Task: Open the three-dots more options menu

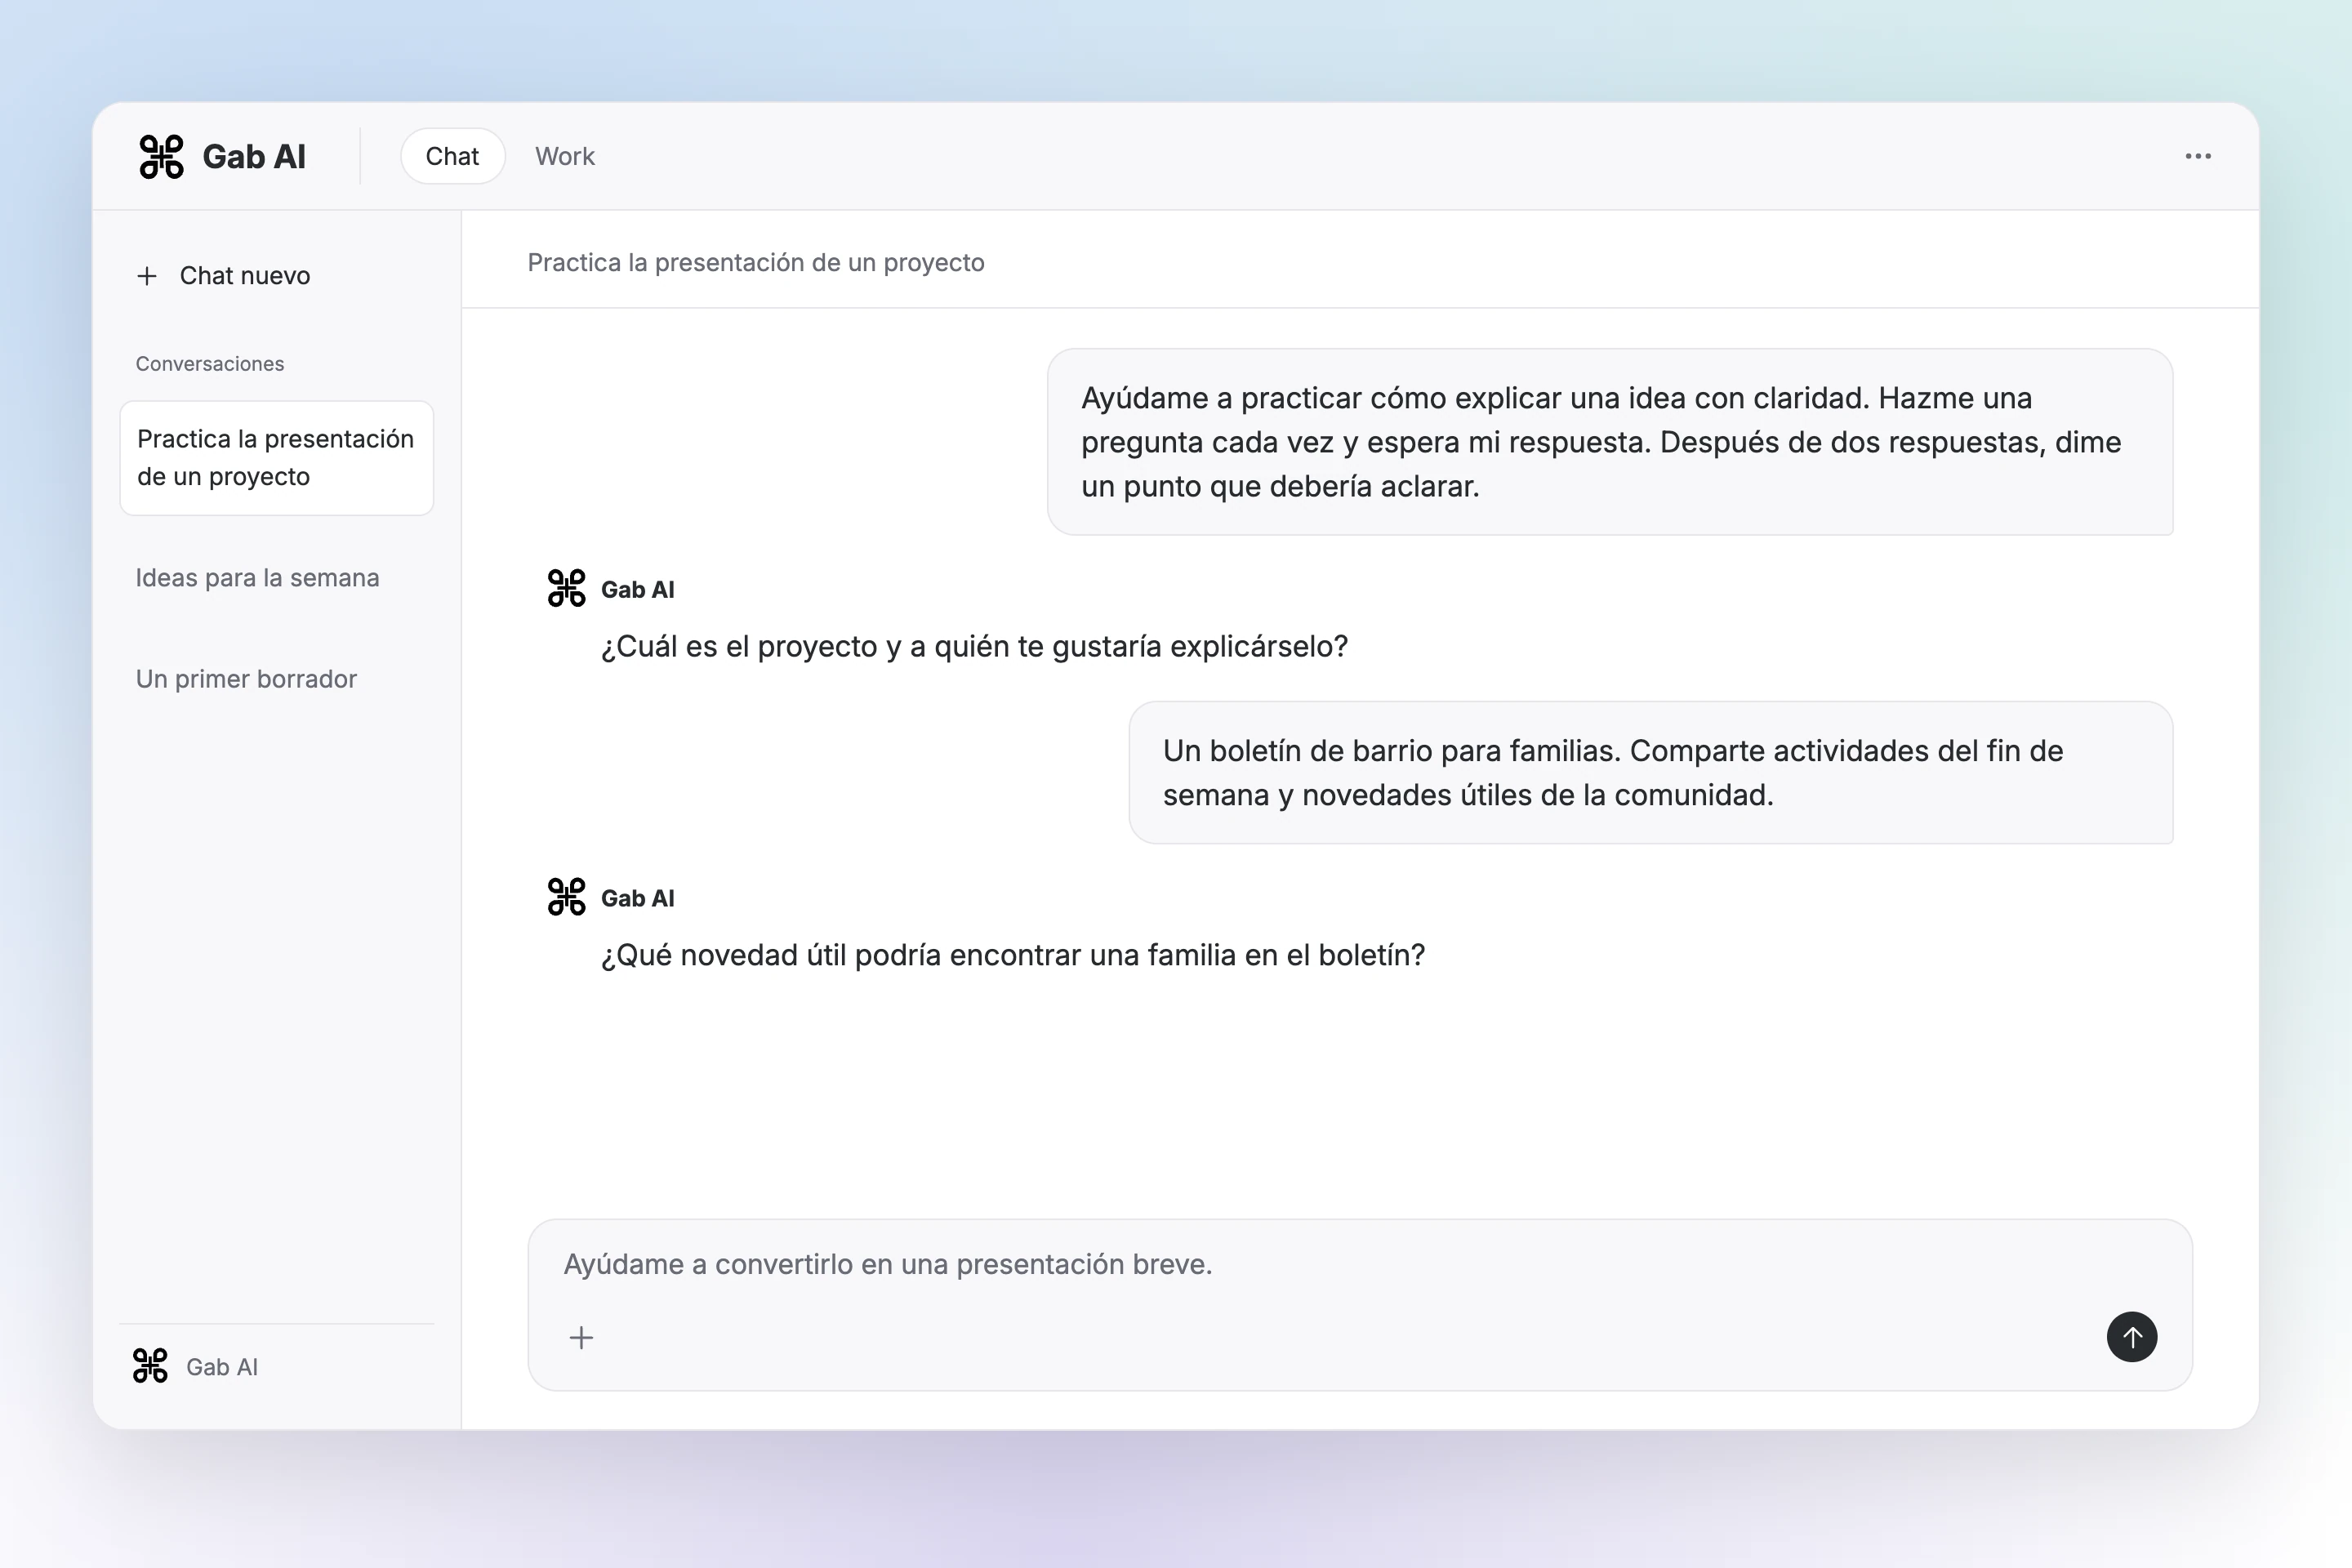Action: tap(2197, 156)
